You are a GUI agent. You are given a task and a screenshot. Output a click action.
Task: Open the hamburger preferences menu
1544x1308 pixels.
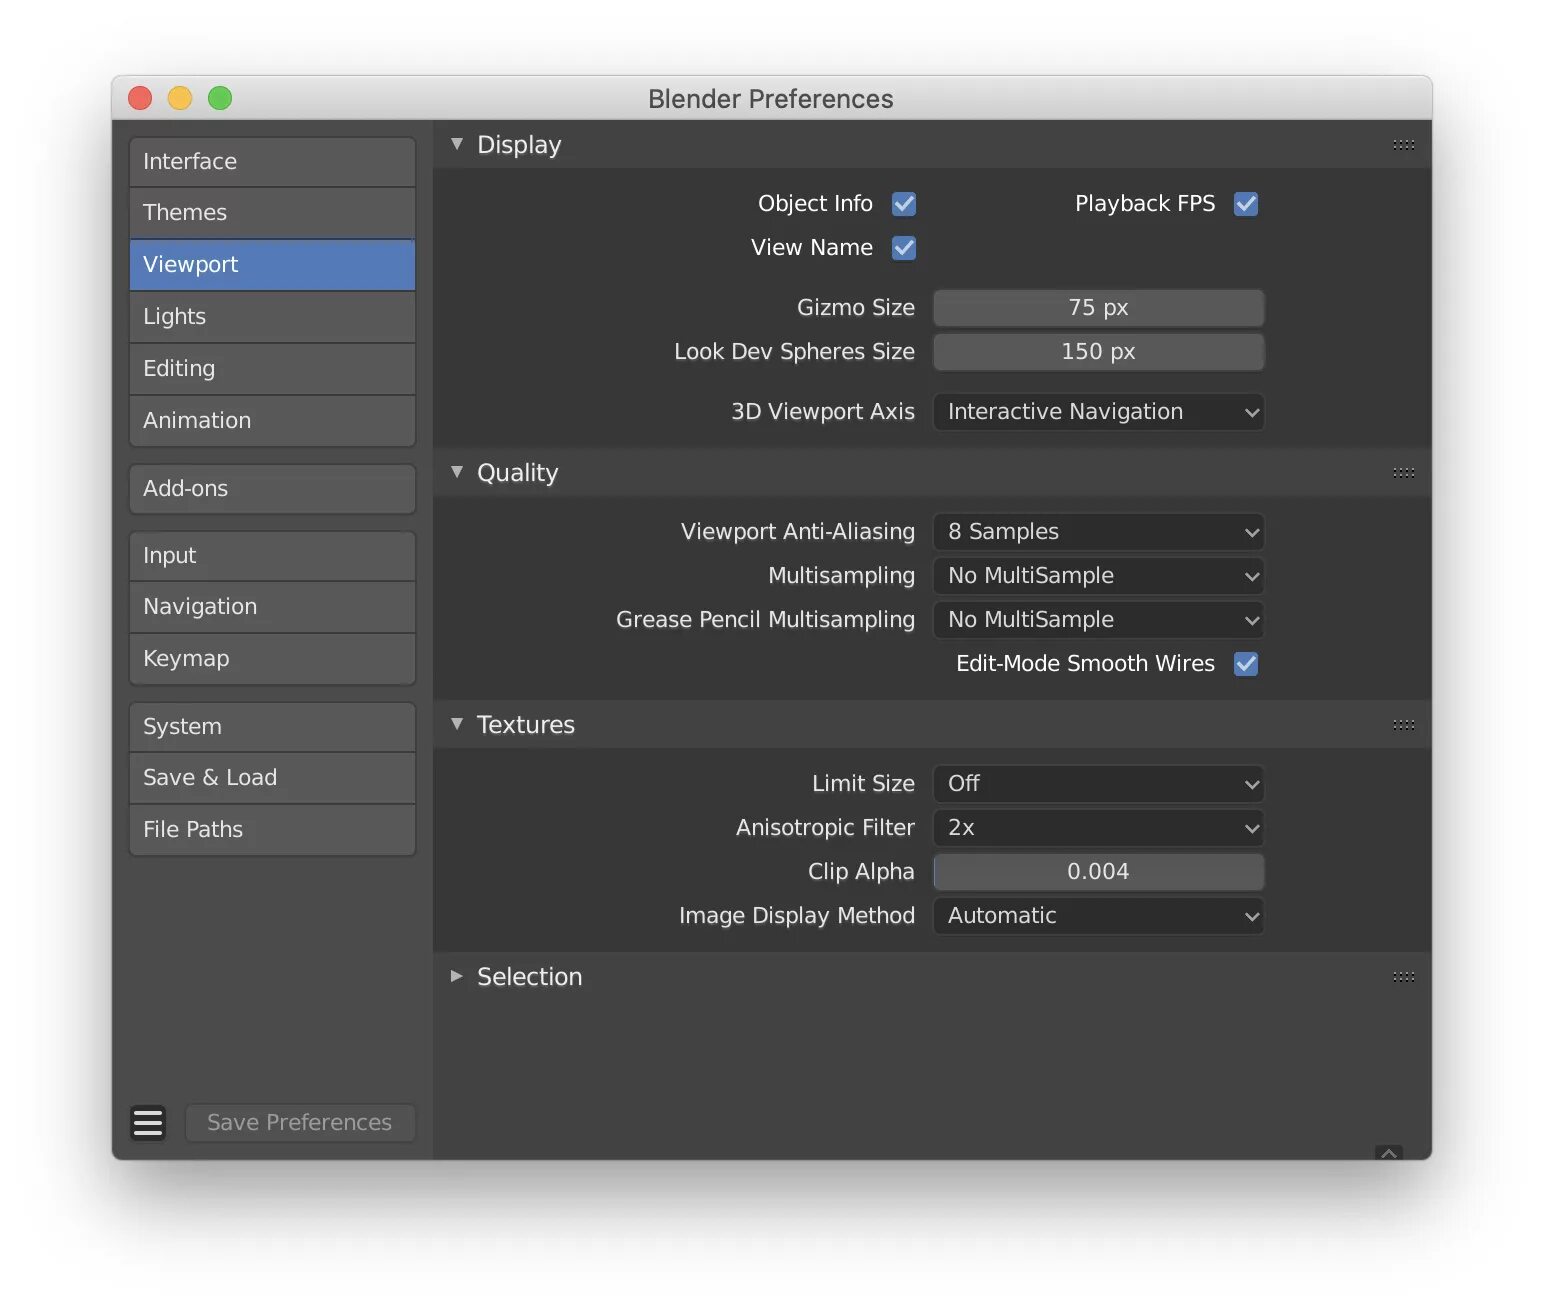[148, 1122]
